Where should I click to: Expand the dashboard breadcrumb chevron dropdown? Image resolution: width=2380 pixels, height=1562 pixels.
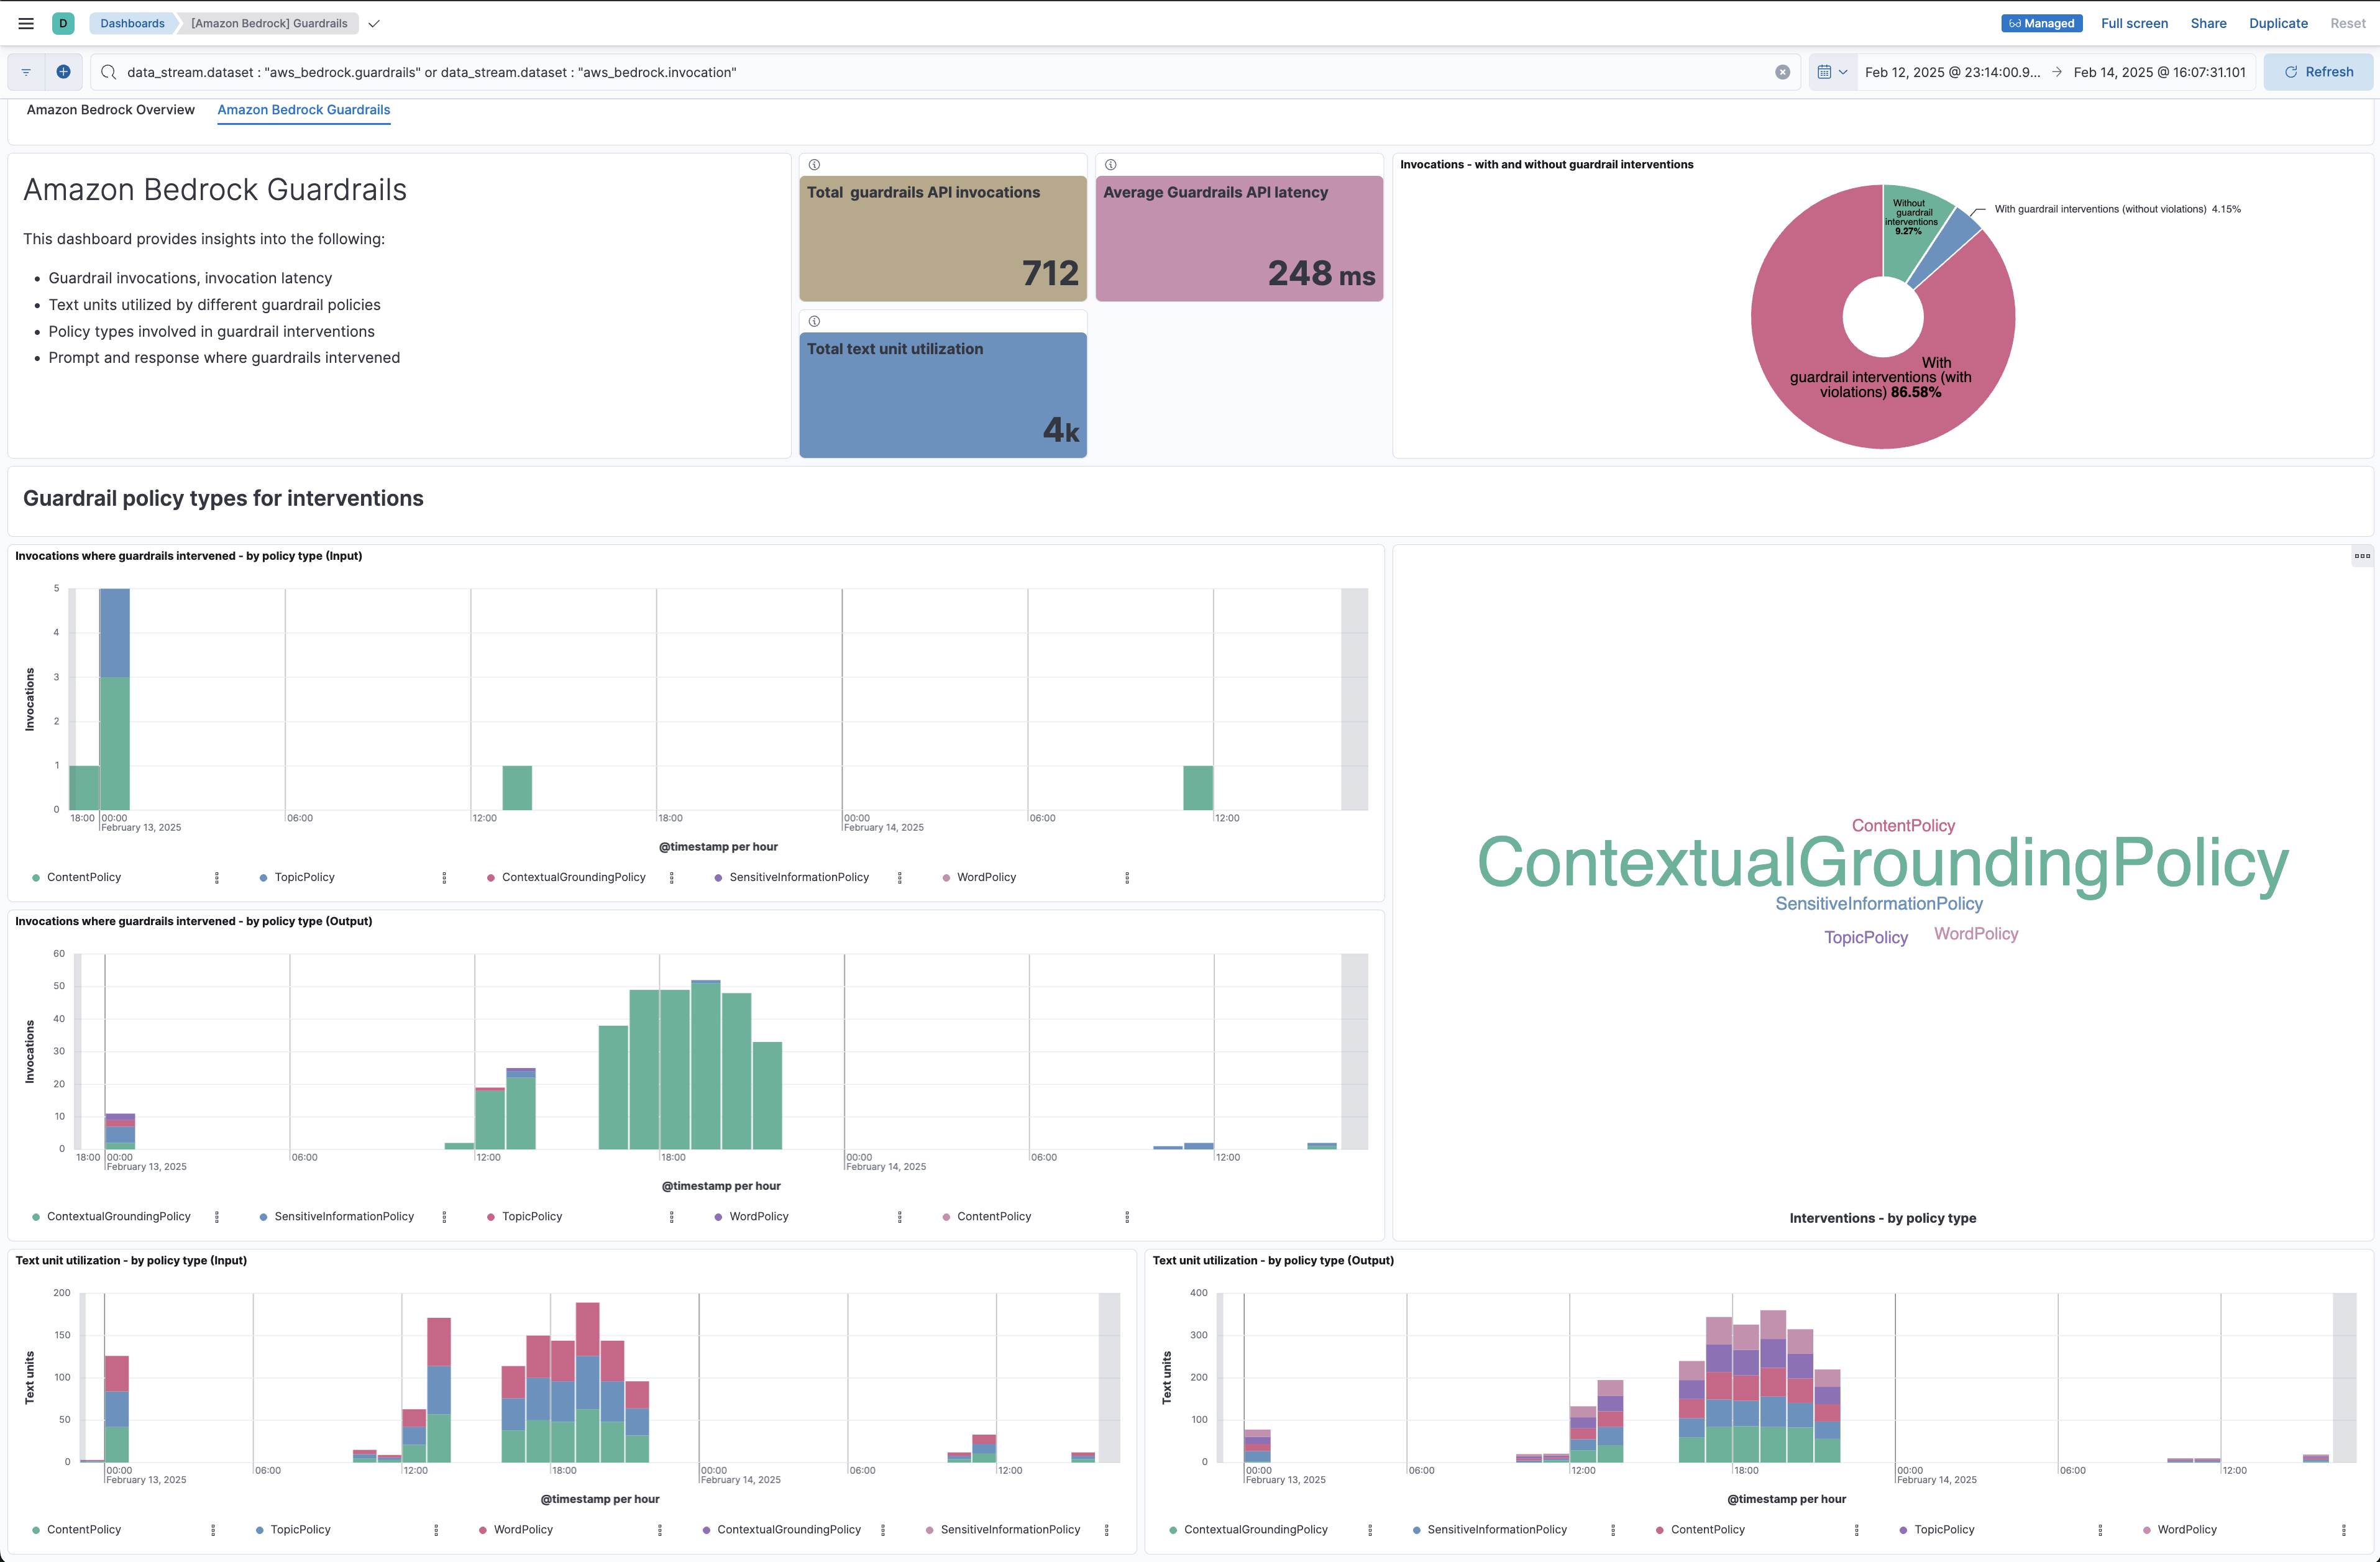[x=374, y=23]
